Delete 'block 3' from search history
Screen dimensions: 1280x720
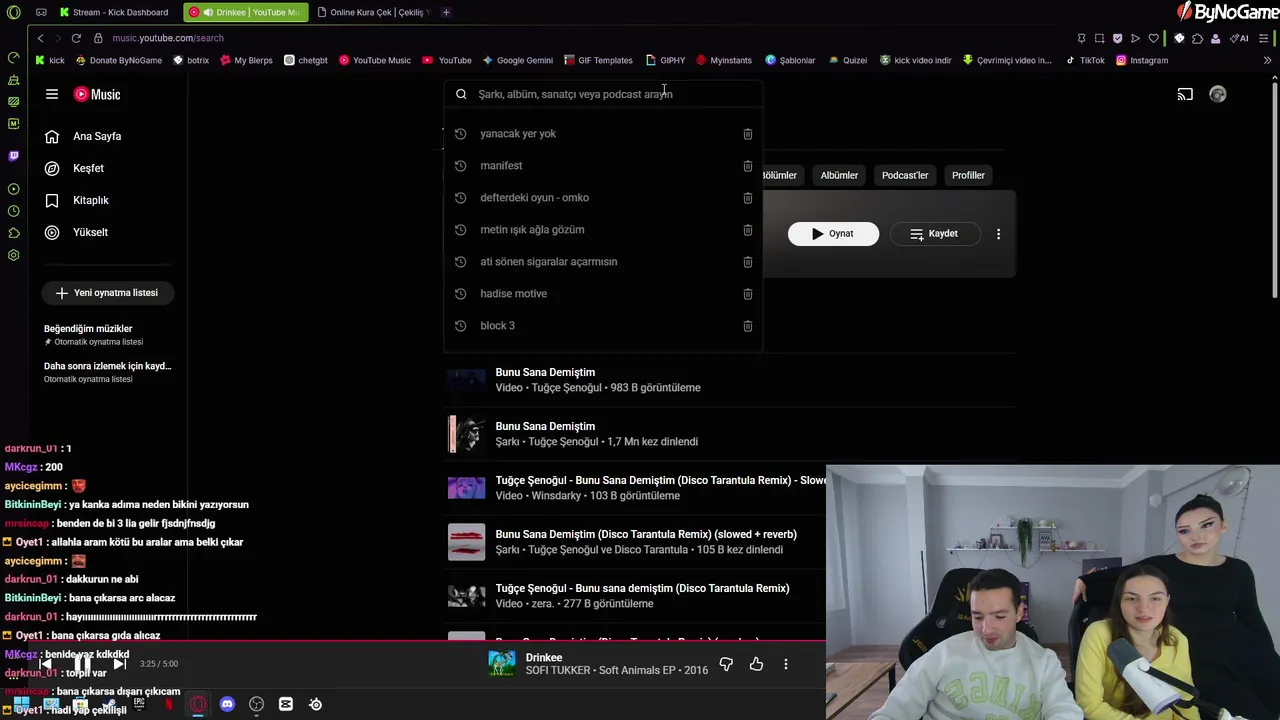point(747,326)
